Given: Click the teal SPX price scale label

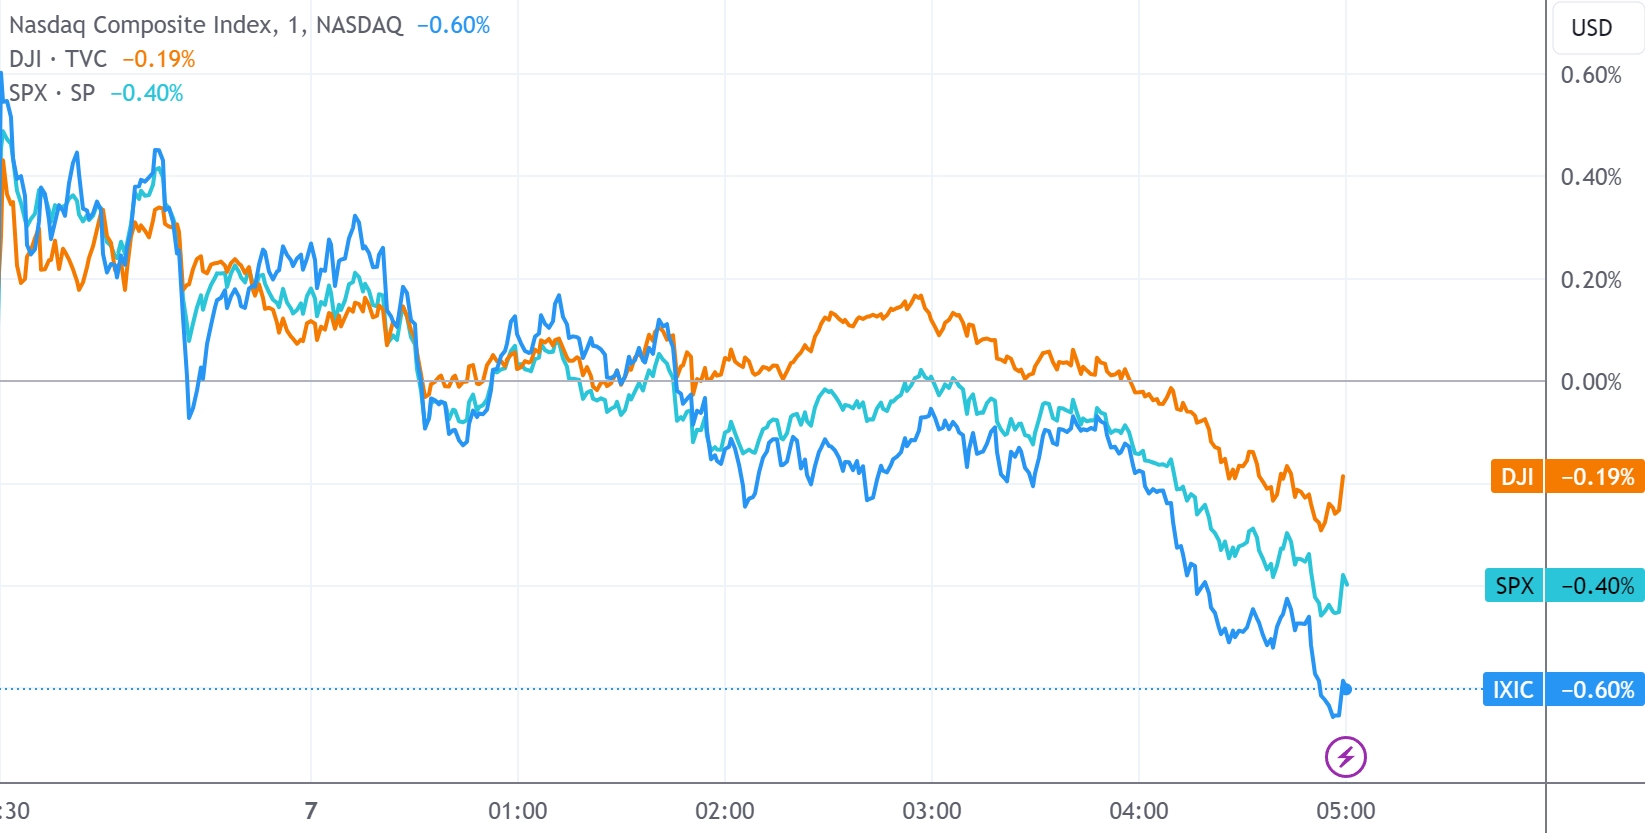Looking at the screenshot, I should coord(1514,586).
